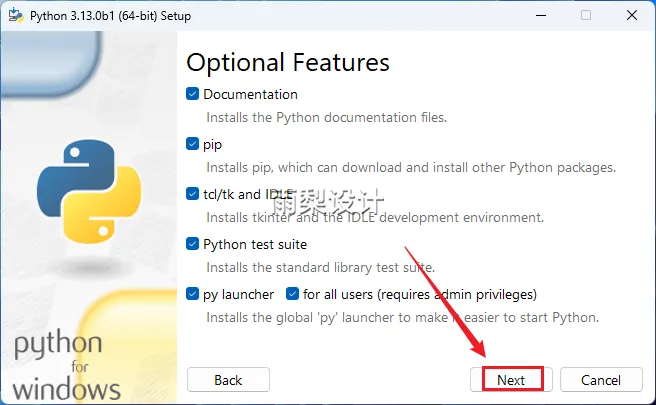Screen dimensions: 656x405
Task: Go Back to the previous setup page
Action: 228,379
